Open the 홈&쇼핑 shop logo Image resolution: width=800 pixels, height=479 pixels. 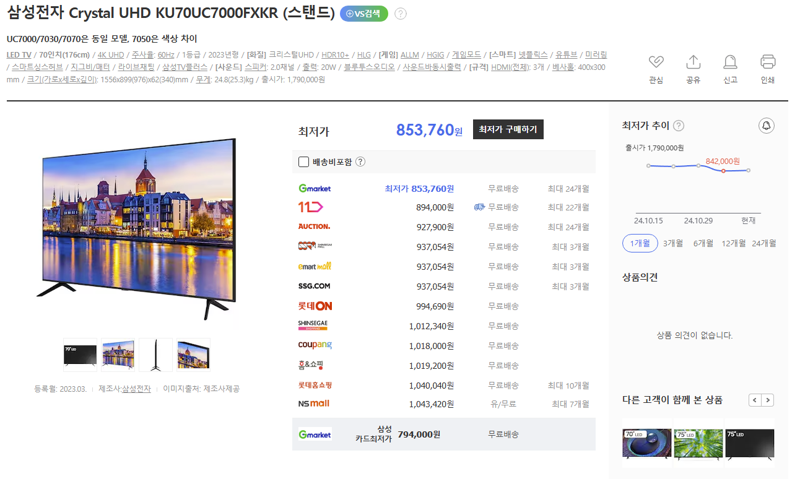point(311,365)
